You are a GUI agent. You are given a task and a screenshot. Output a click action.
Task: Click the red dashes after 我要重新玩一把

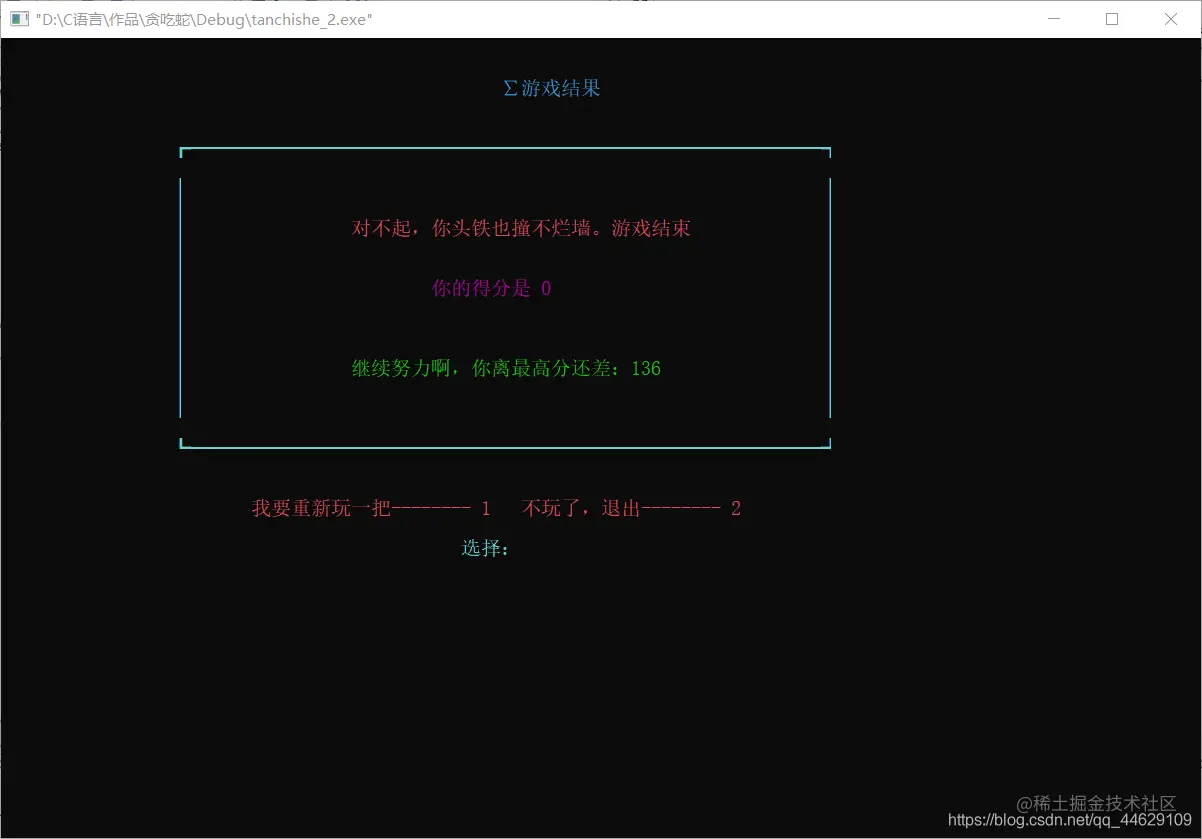[x=434, y=507]
